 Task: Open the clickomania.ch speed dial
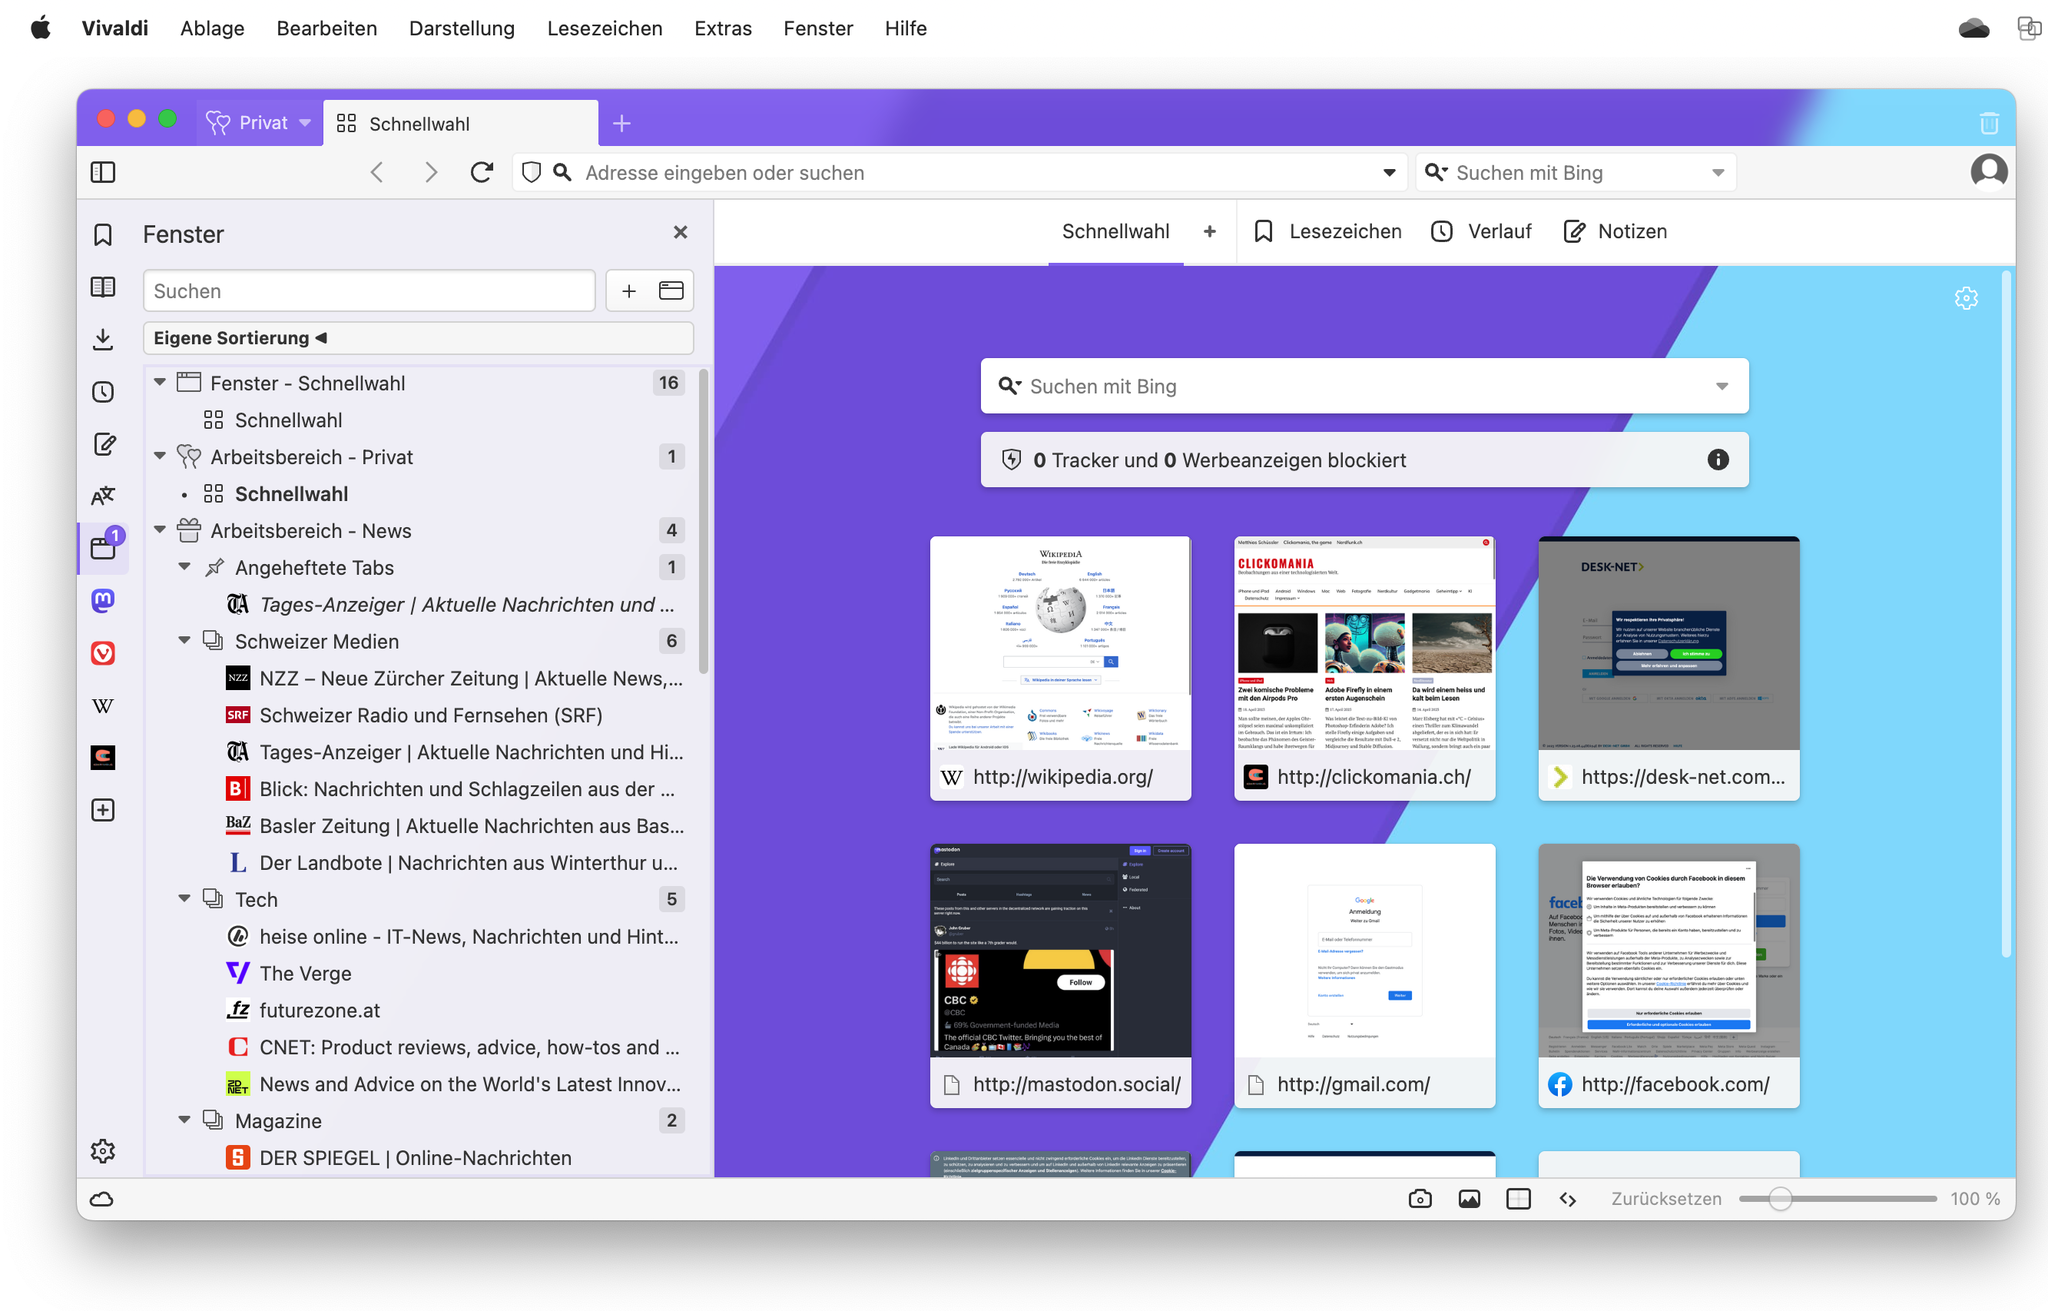(1364, 667)
